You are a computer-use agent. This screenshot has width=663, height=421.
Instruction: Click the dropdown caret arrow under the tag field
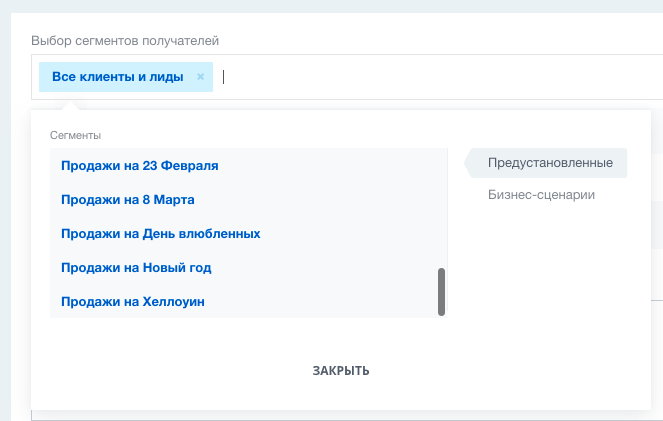point(70,105)
